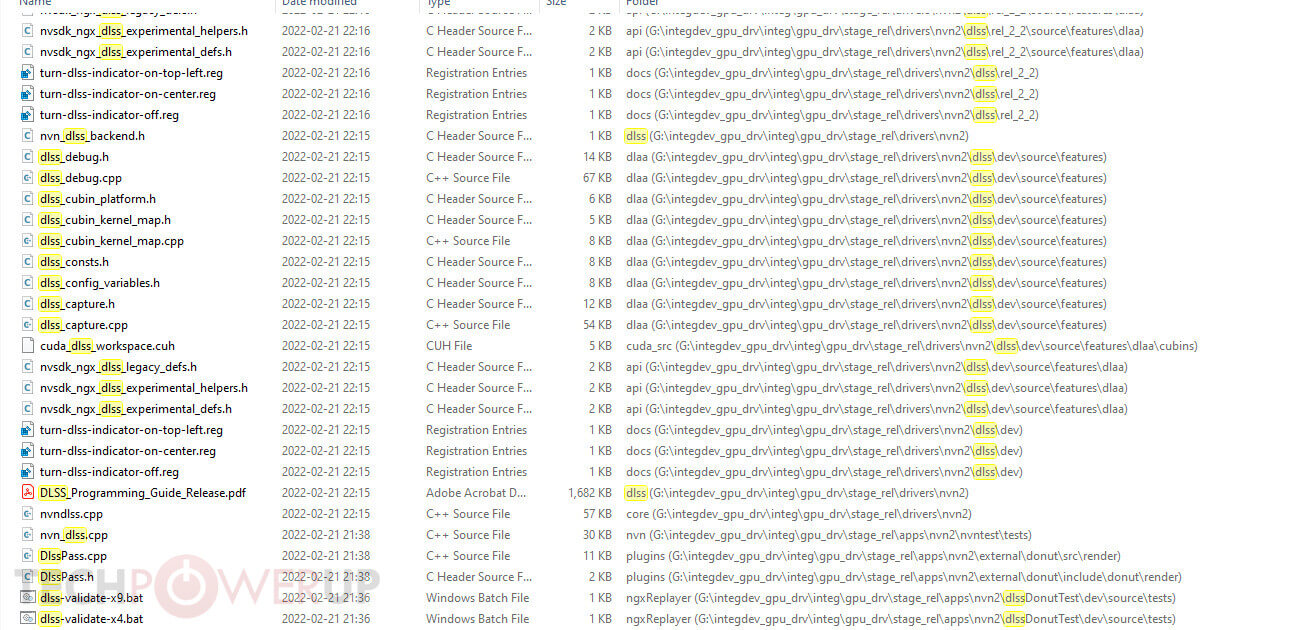Select the dlss_capture.h file
This screenshot has height=630, width=1316.
point(77,304)
